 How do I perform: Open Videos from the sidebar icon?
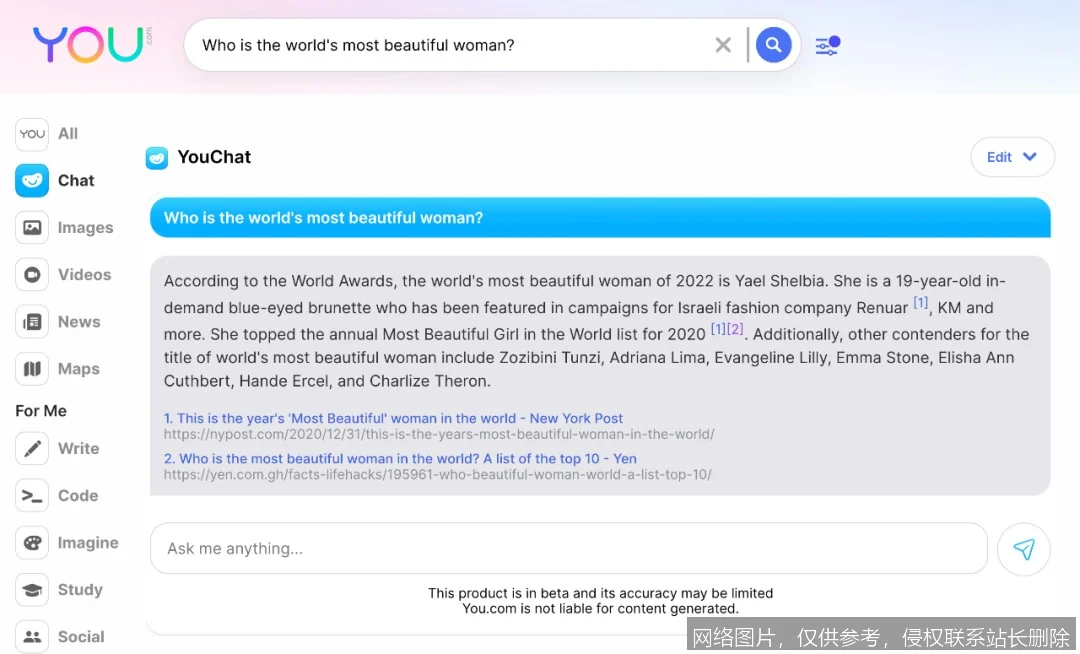32,275
